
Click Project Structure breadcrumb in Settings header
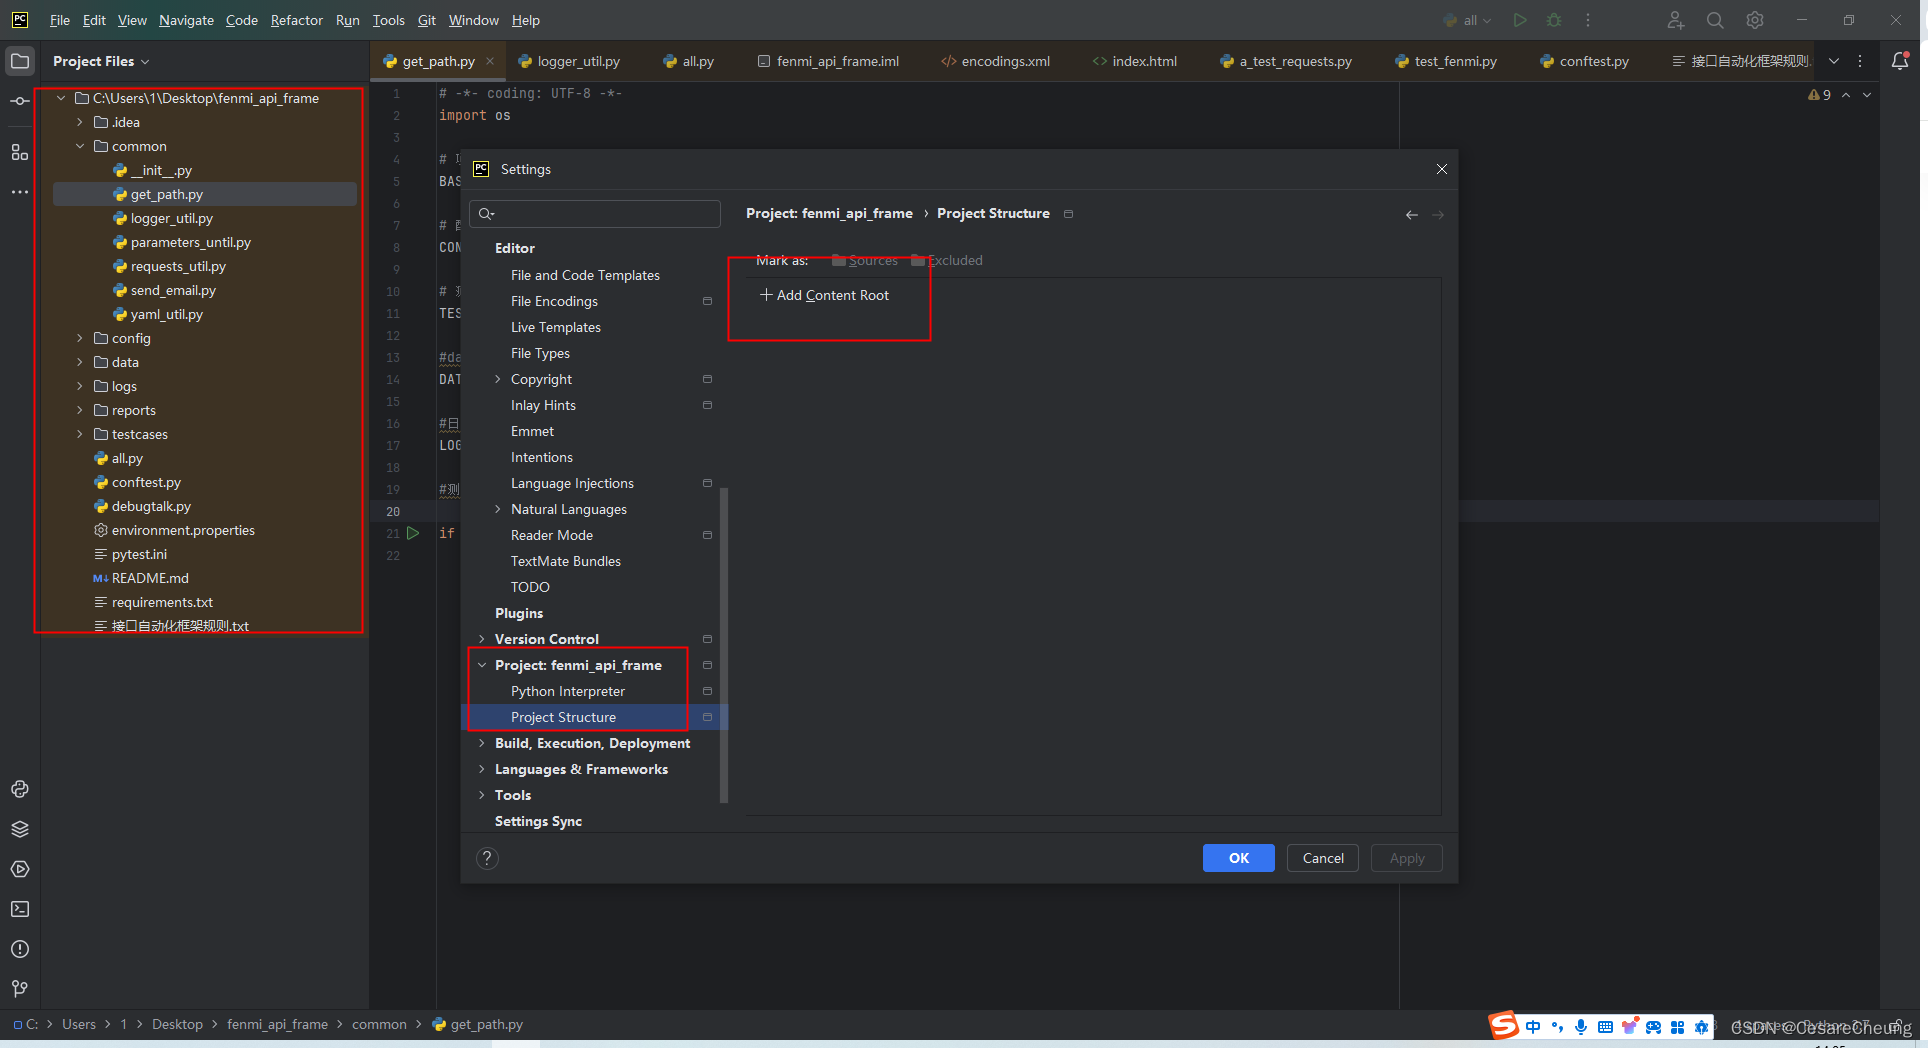[993, 213]
